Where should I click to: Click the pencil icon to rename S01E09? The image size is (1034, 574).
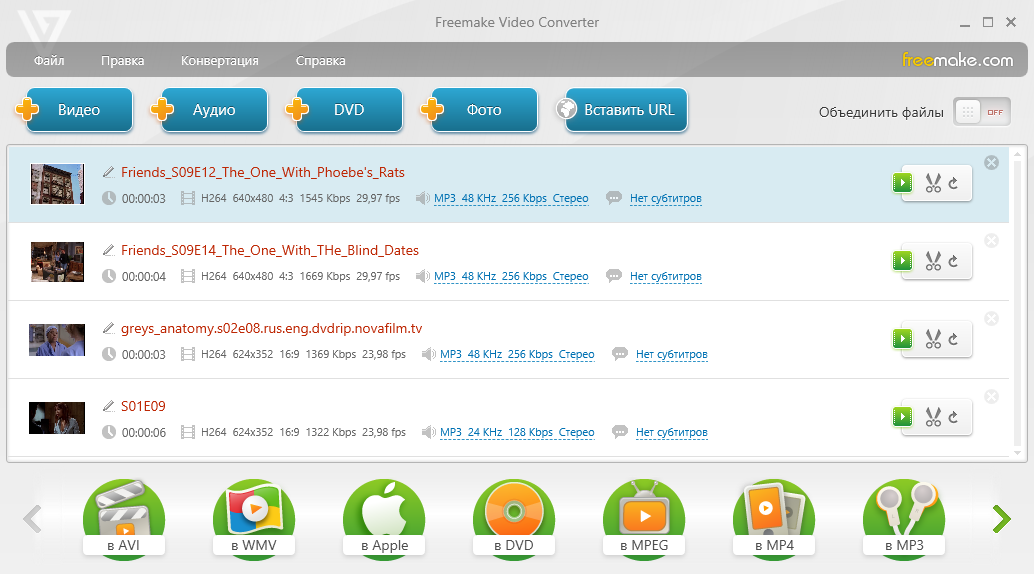(x=109, y=406)
